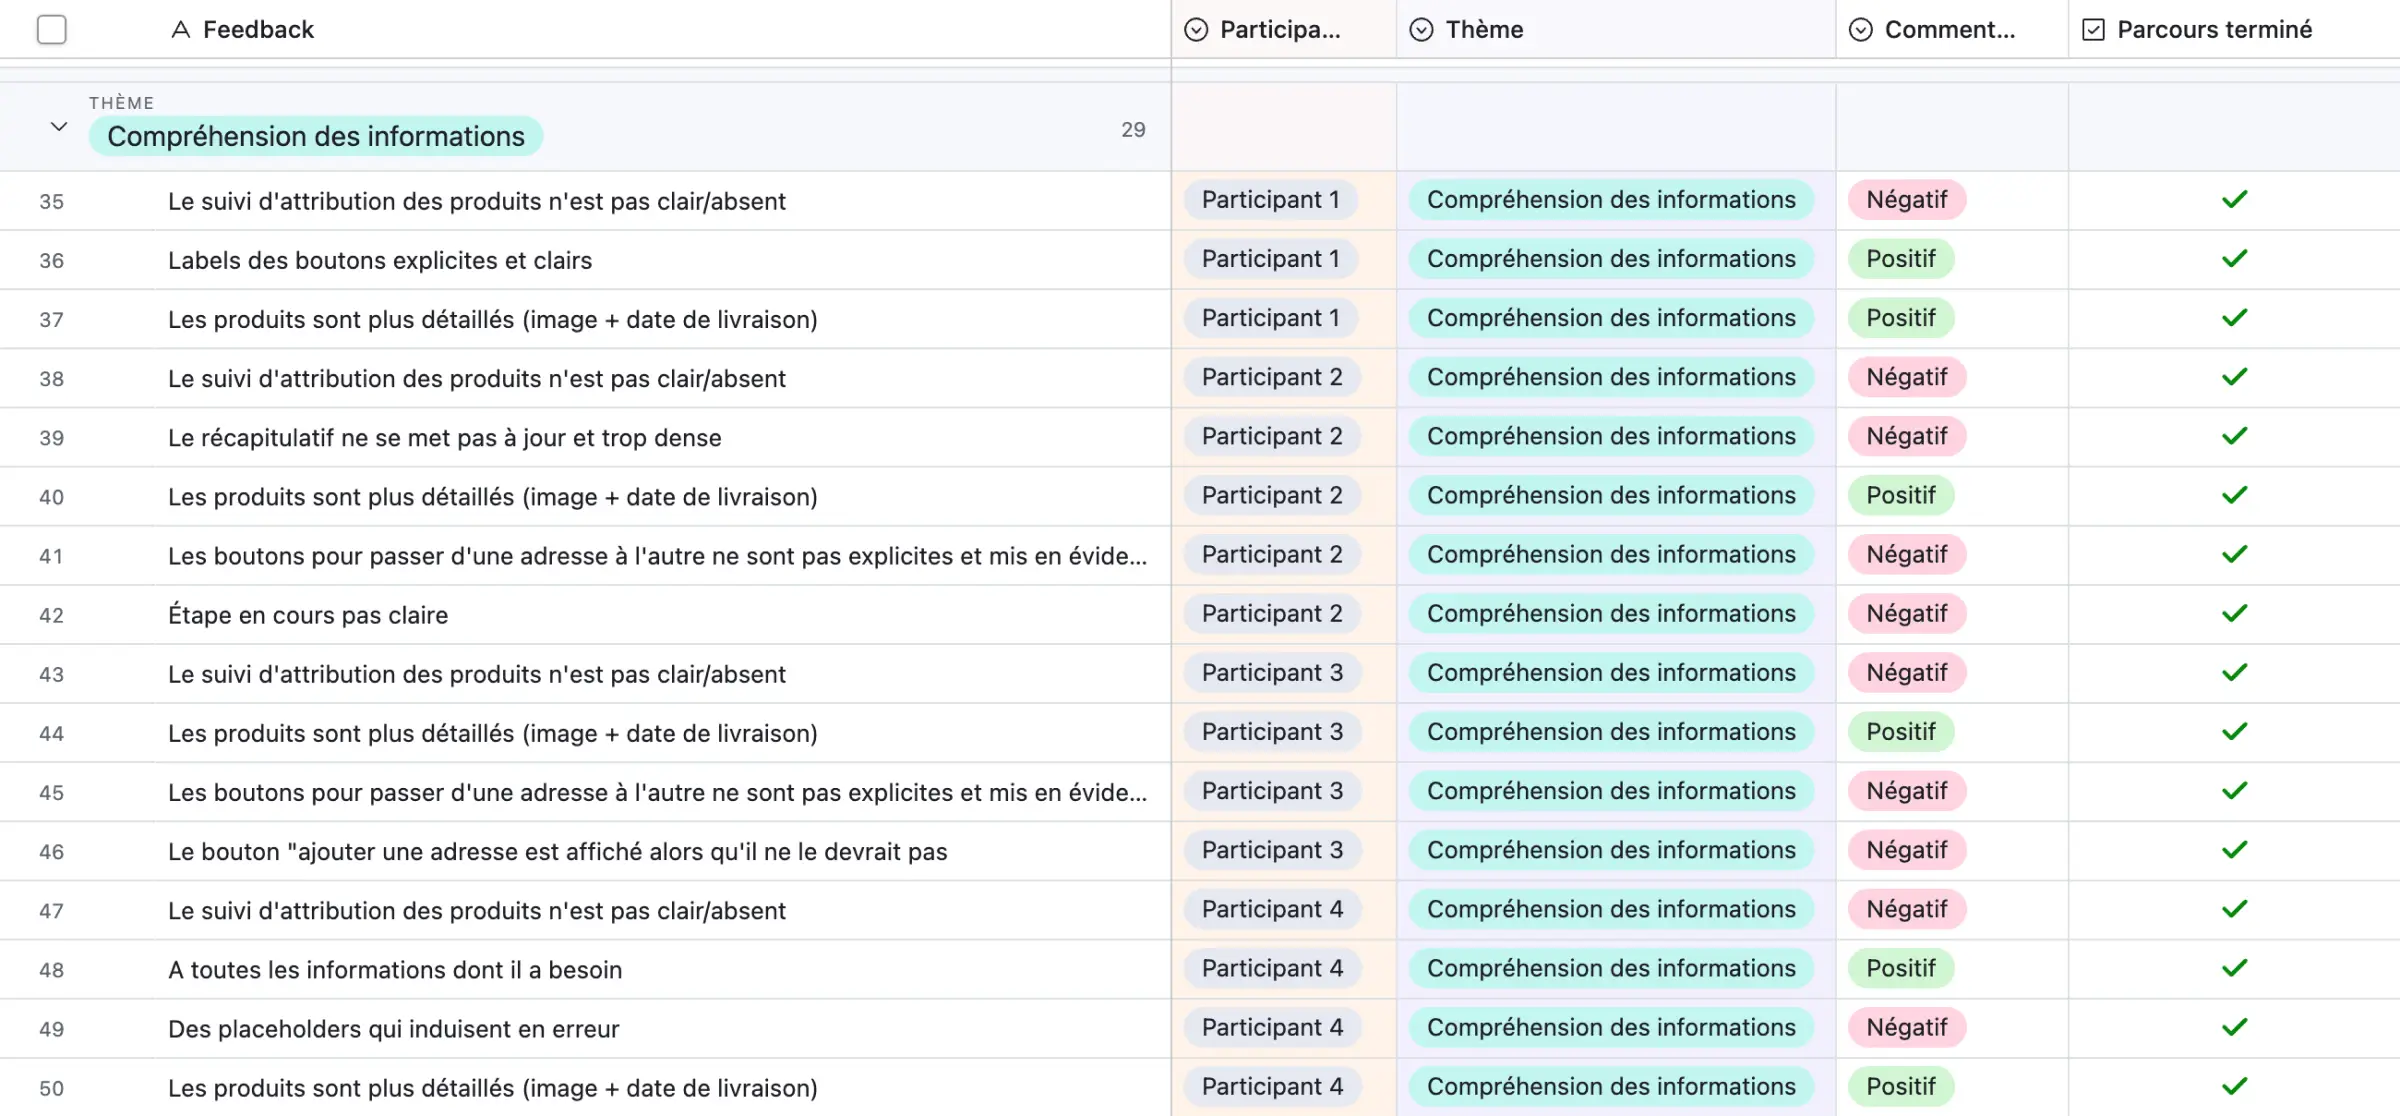Click the Compréhension des informations group tag
Screen dimensions: 2400x1116
click(x=316, y=136)
